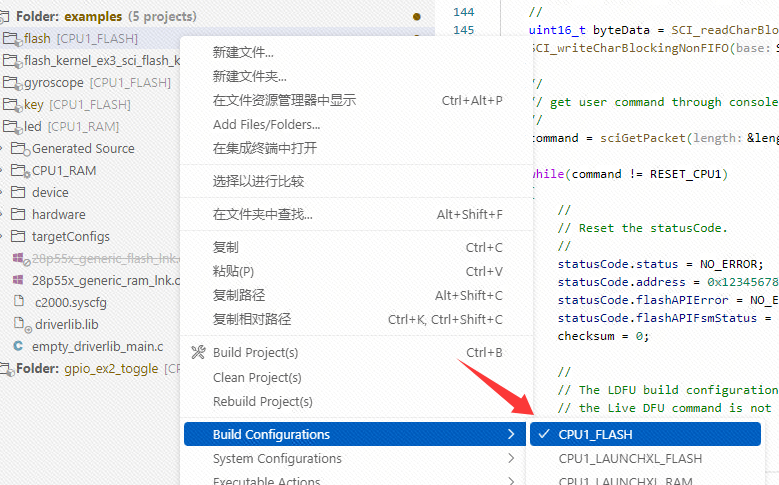Image resolution: width=779 pixels, height=485 pixels.
Task: Click the gyroscope project icon
Action: coord(12,82)
